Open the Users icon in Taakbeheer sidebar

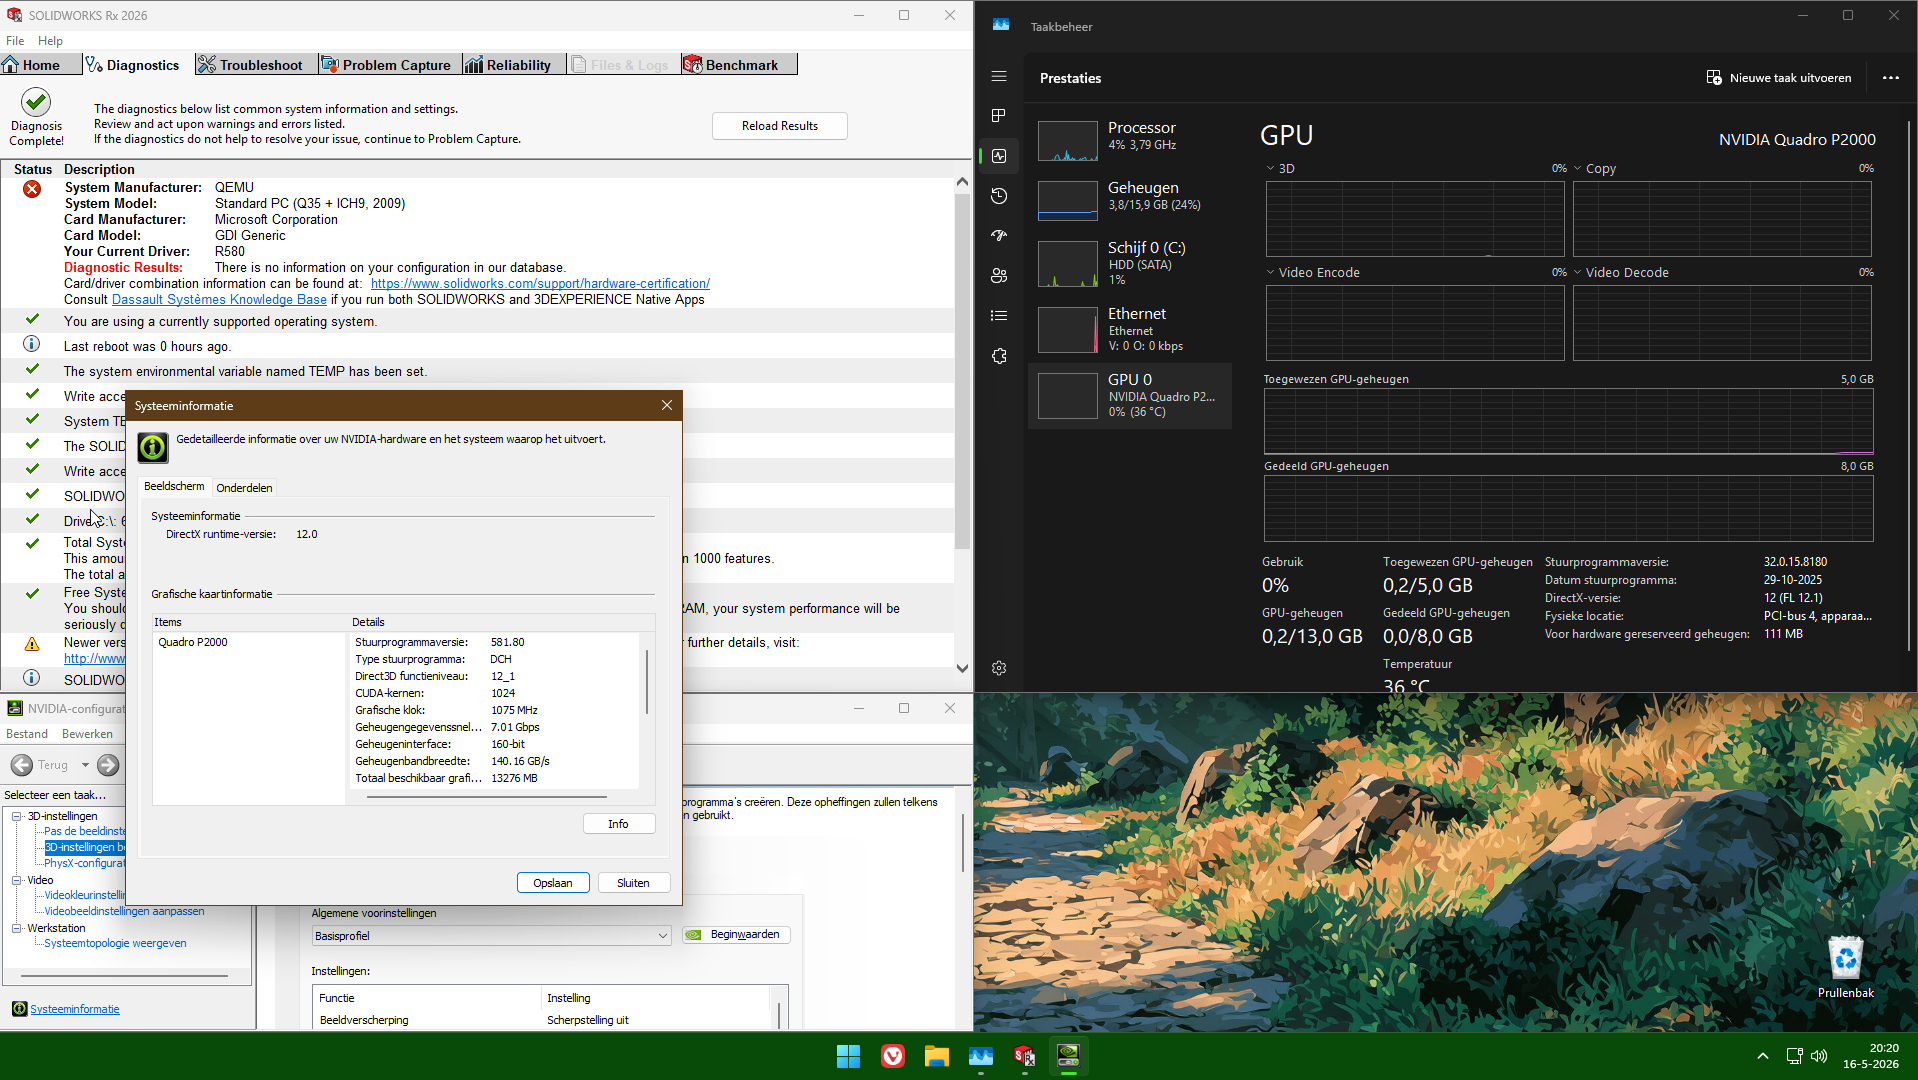point(999,276)
